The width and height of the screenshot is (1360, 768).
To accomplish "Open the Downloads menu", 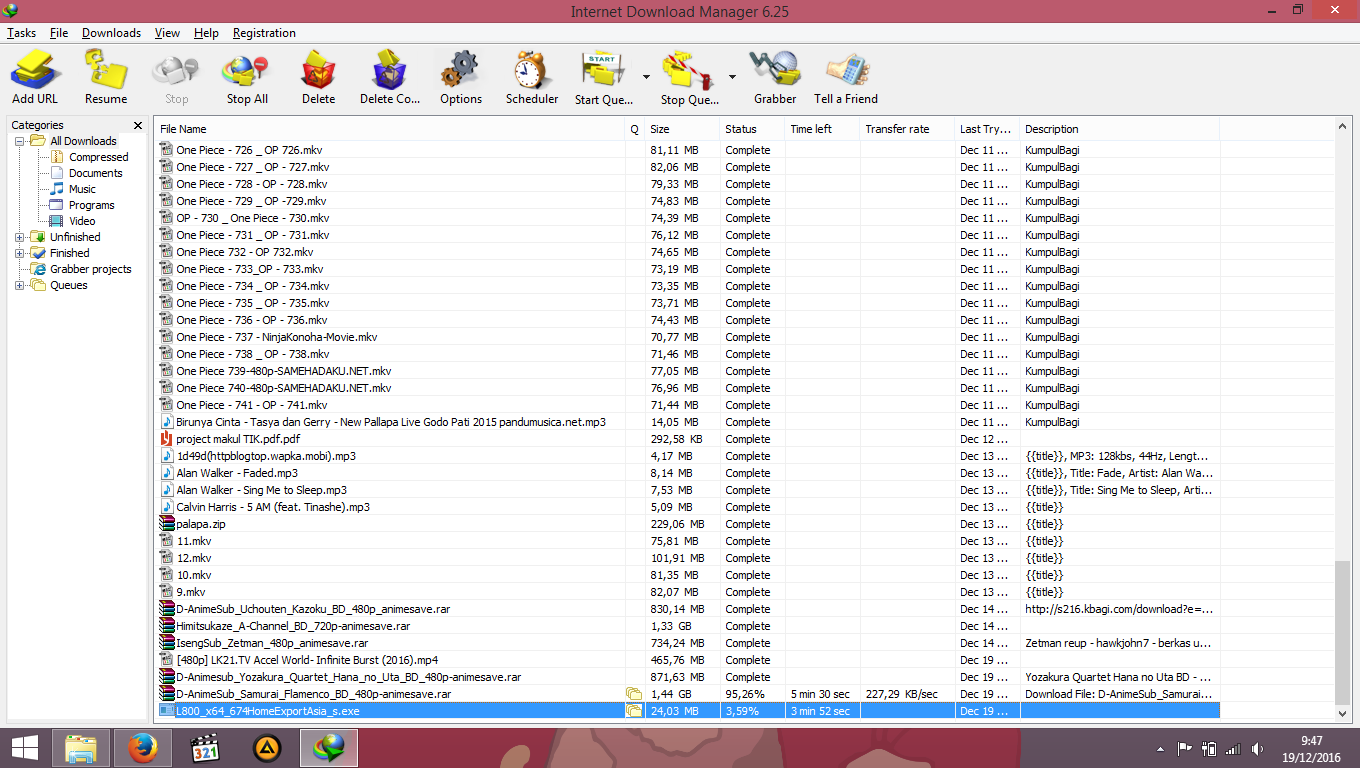I will pos(111,33).
